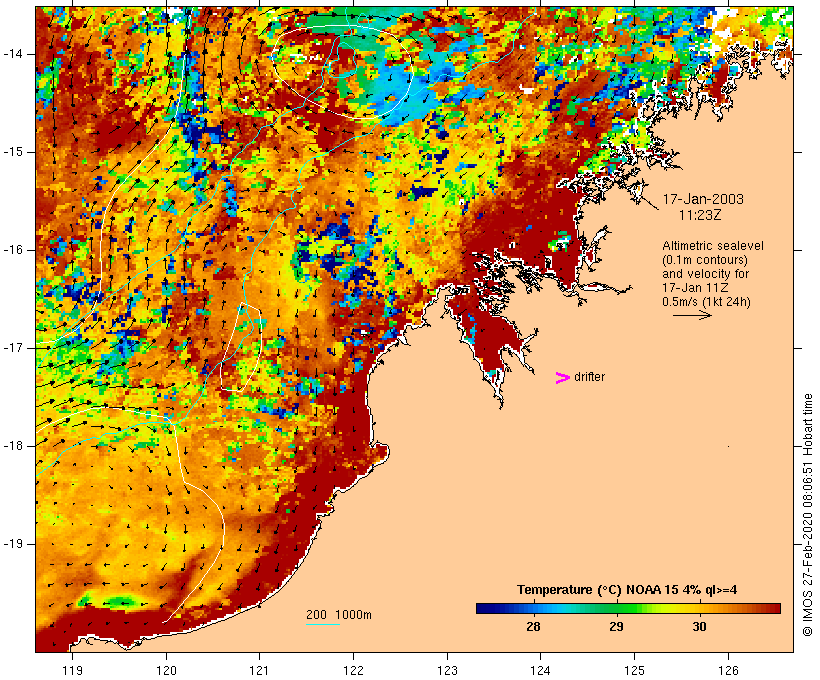Click the '28' colorbar label
This screenshot has width=820, height=680.
[533, 626]
